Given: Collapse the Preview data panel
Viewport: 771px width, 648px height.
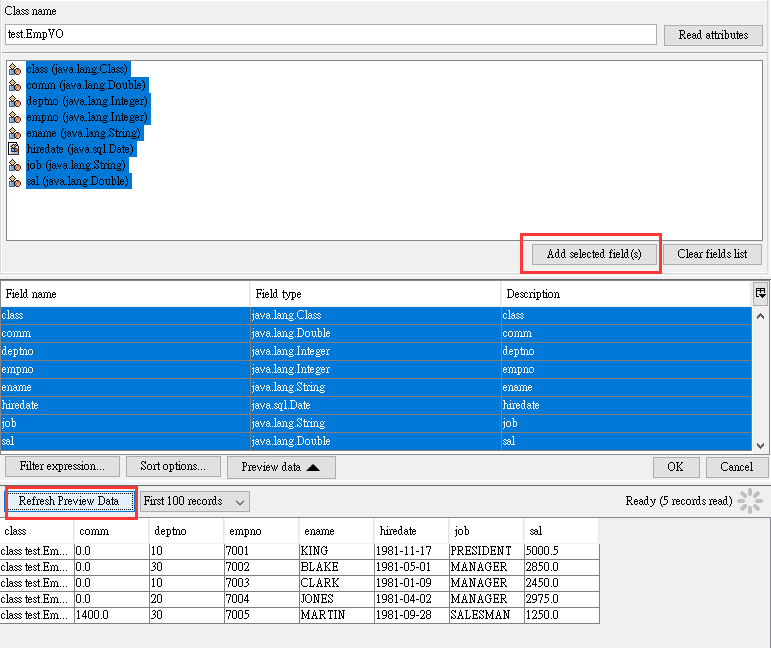Looking at the screenshot, I should (x=281, y=467).
